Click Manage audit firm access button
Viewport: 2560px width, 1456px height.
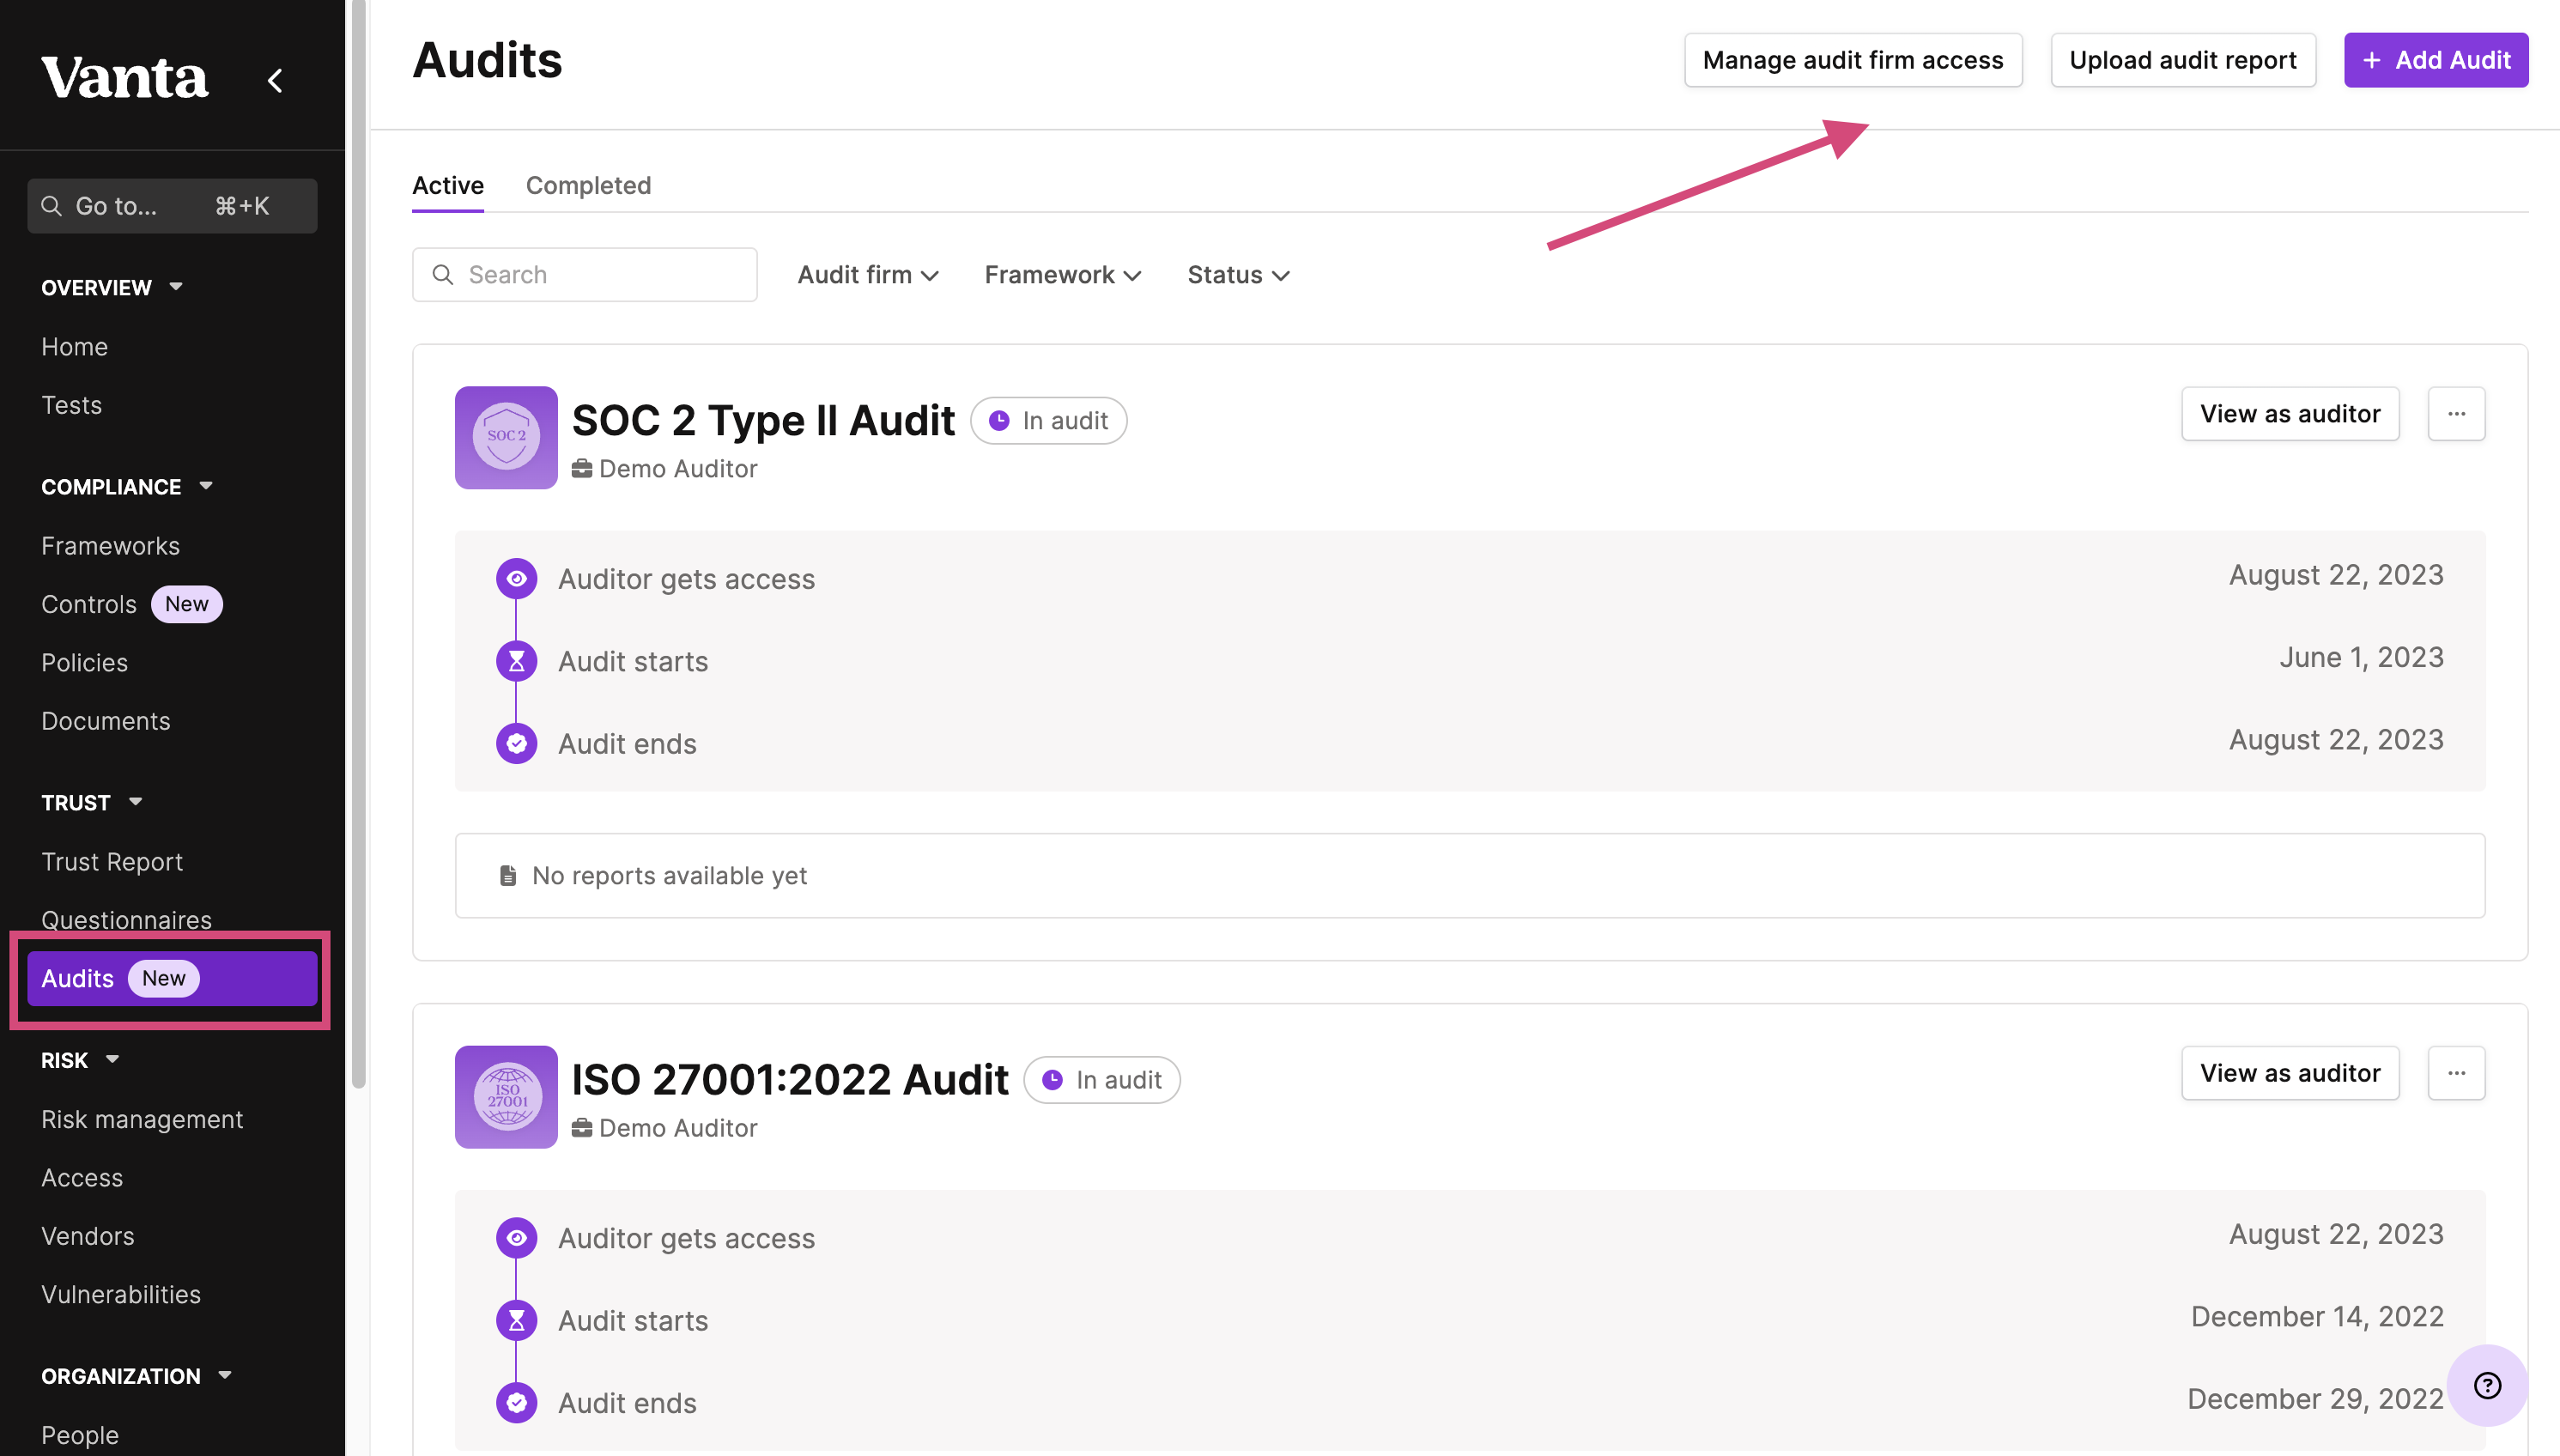tap(1853, 60)
